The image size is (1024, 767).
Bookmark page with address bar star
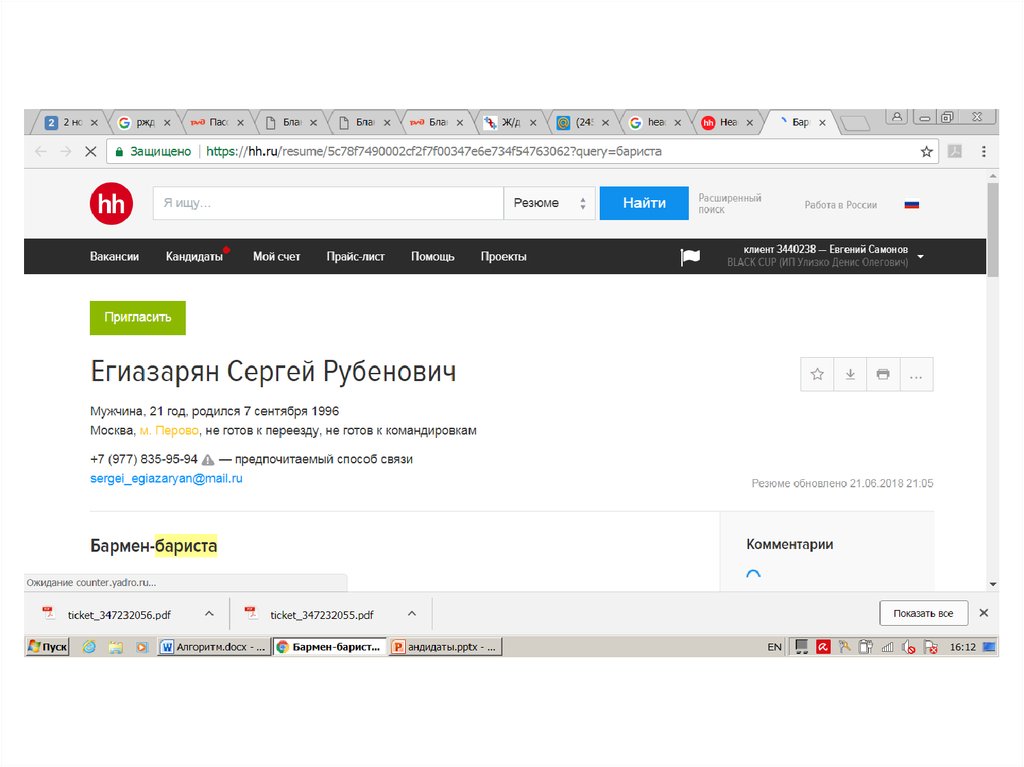pyautogui.click(x=926, y=152)
